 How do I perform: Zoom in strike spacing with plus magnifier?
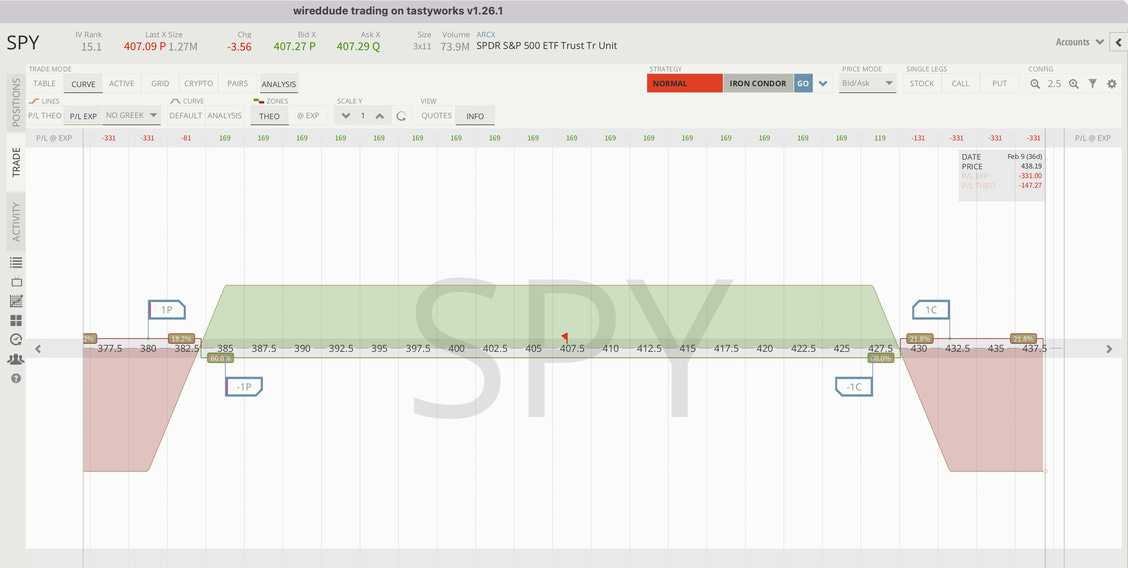pyautogui.click(x=1073, y=83)
